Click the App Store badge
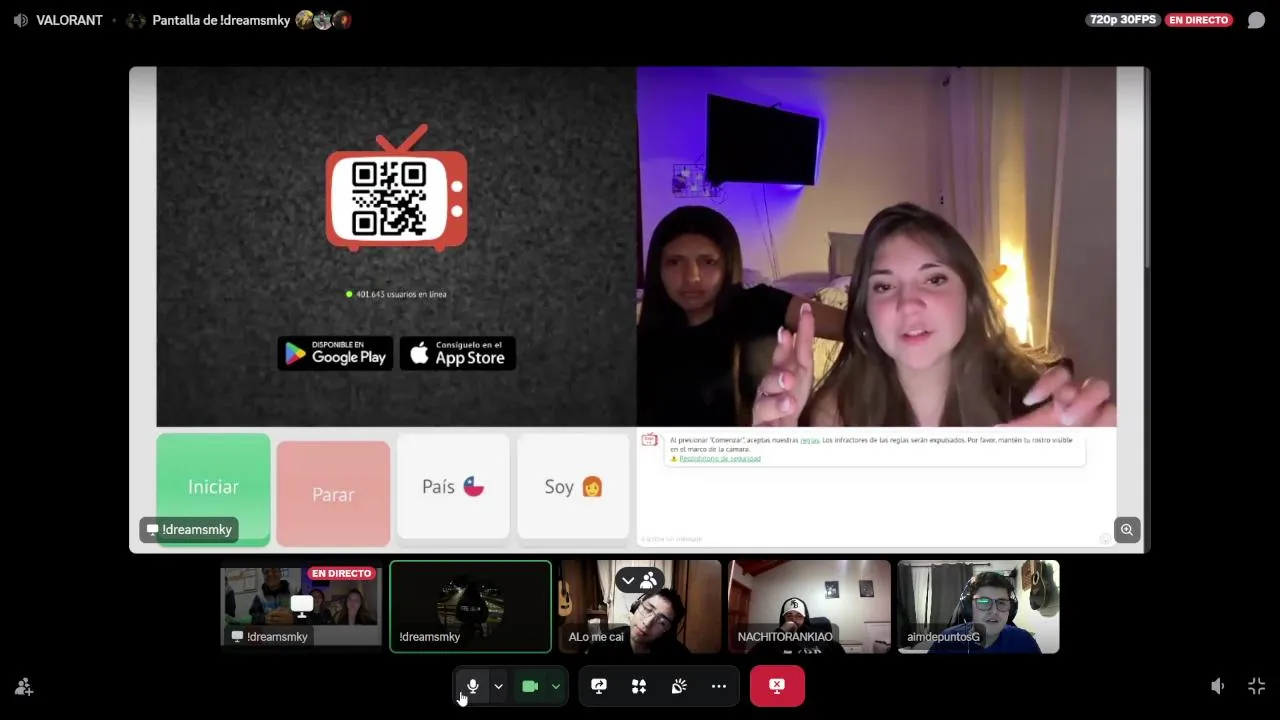The width and height of the screenshot is (1280, 720). [458, 353]
